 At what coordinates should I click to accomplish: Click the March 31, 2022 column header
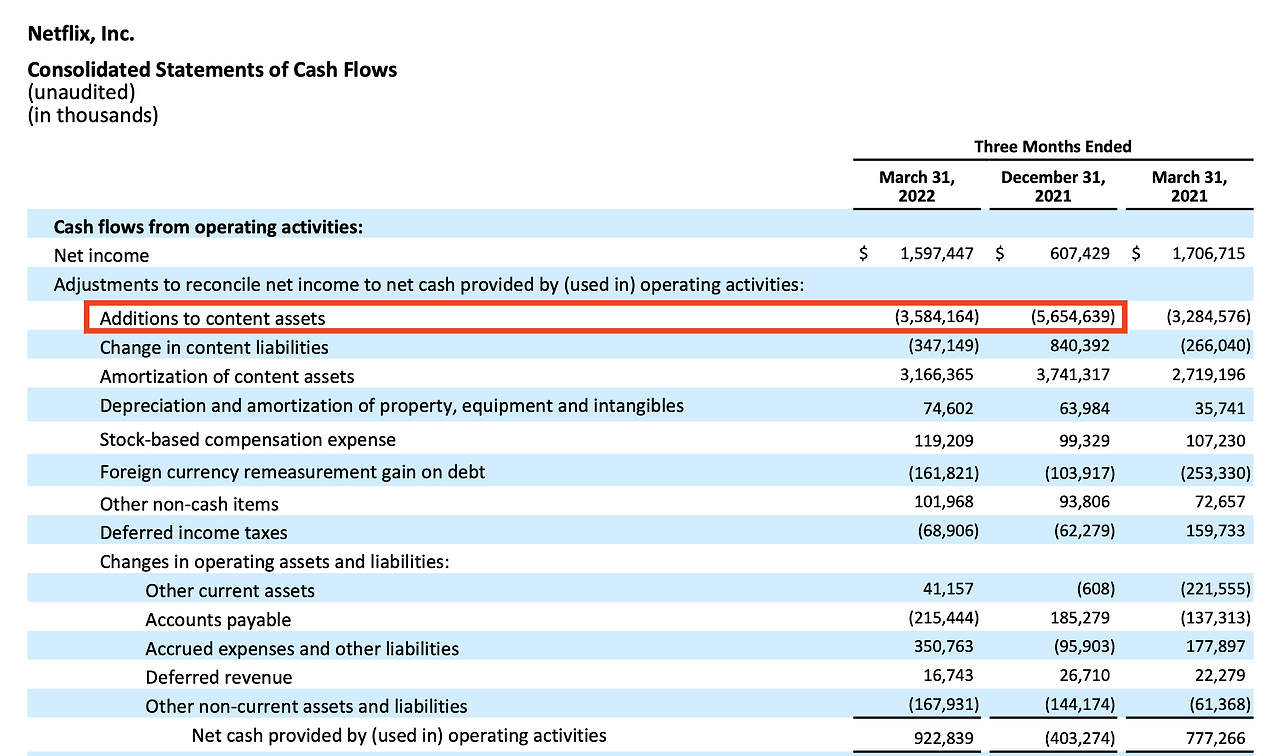pyautogui.click(x=917, y=186)
